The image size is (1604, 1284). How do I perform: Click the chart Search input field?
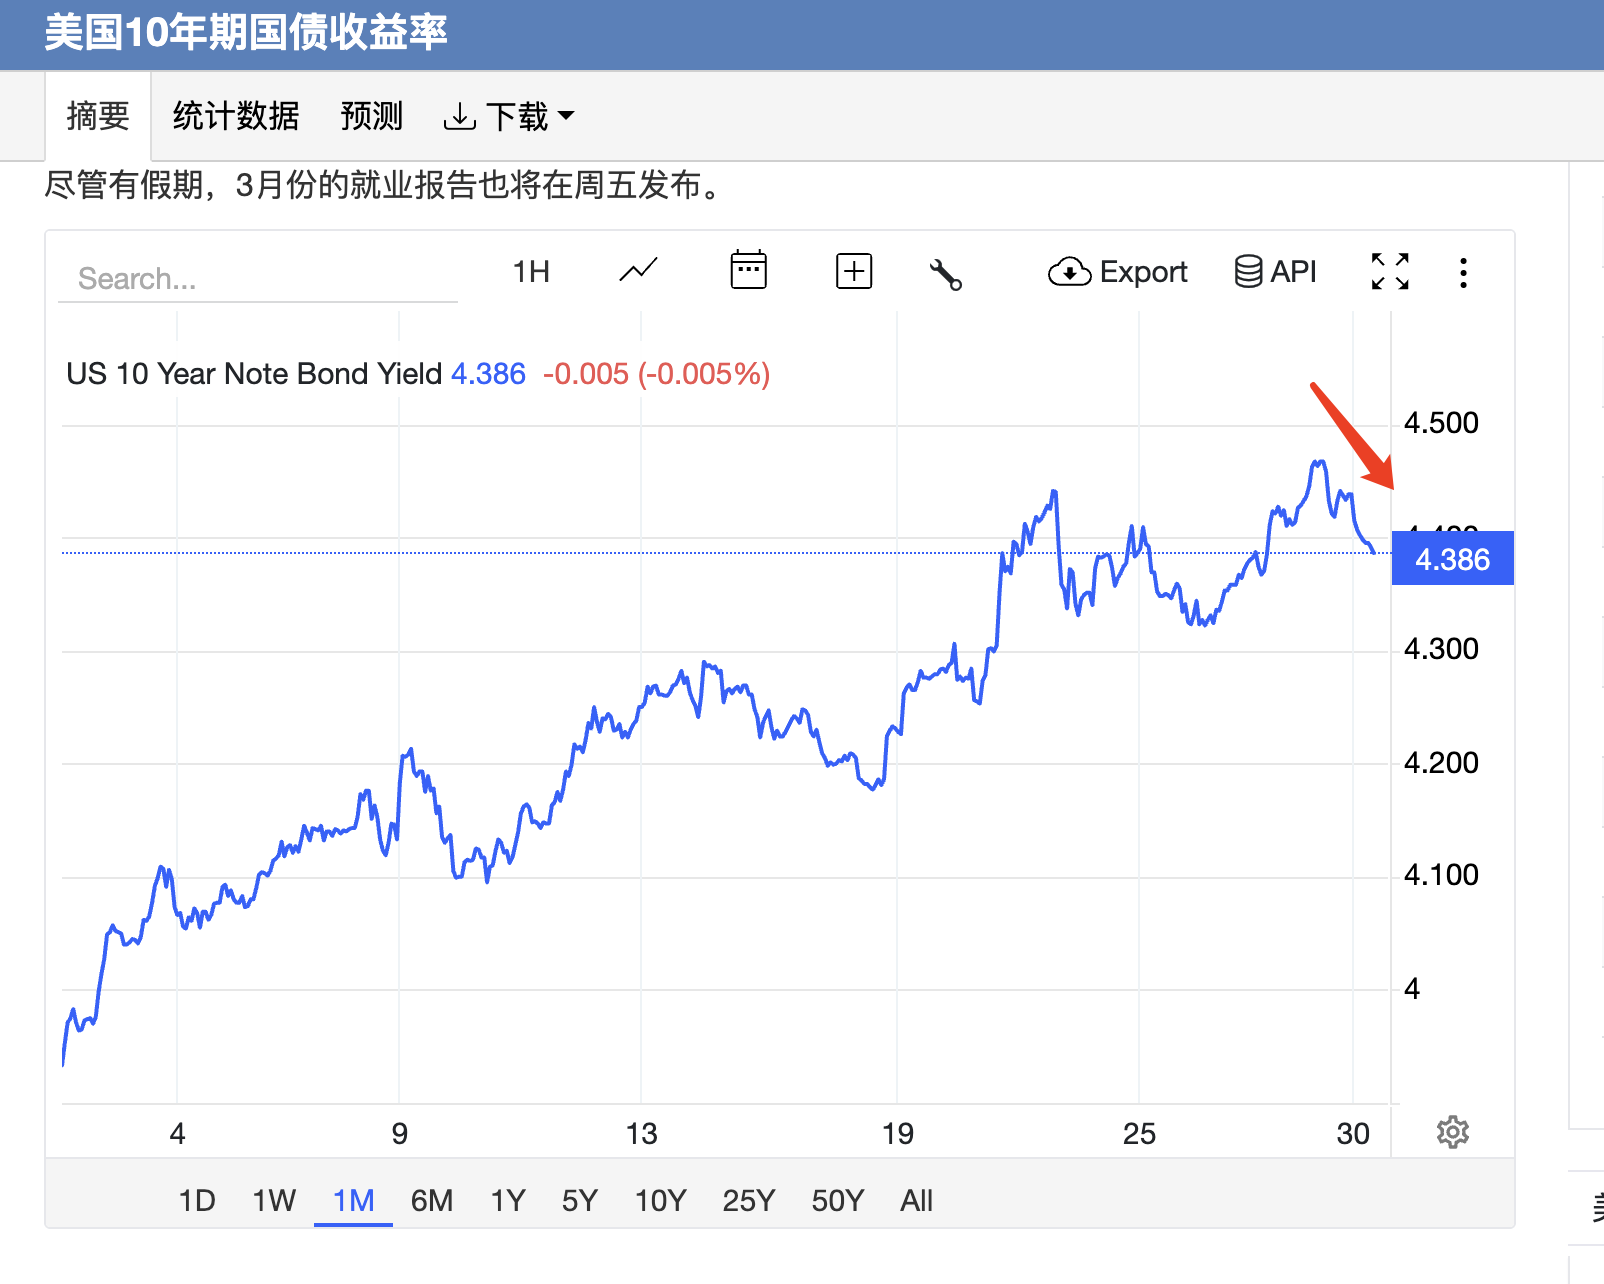[x=258, y=279]
